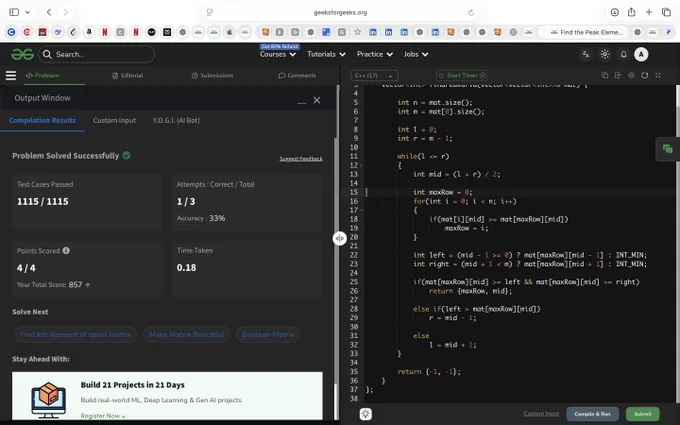Collapse code fold arrow at line 12
The image size is (680, 425).
[x=361, y=165]
